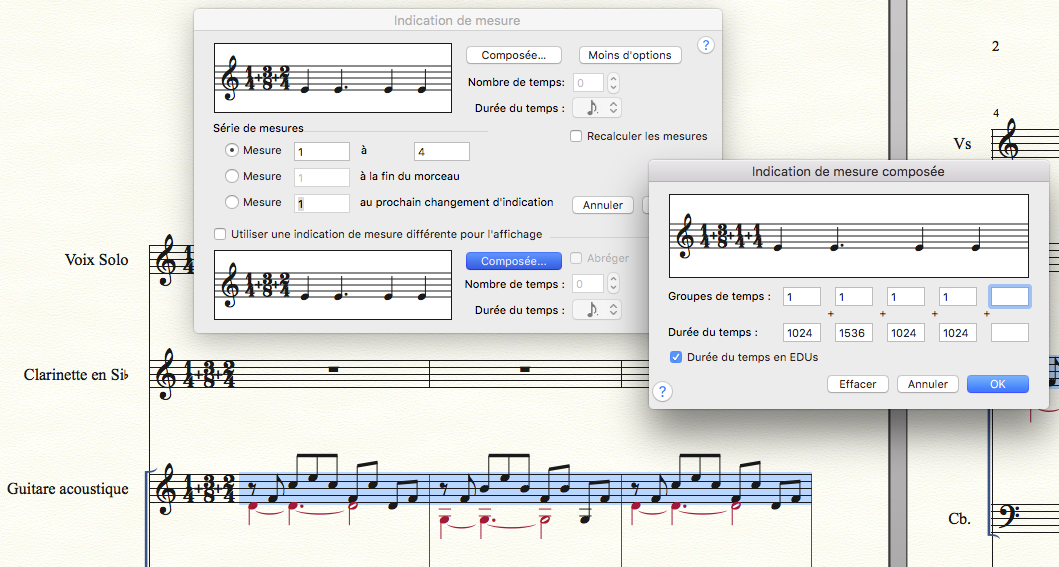
Task: Click the treble clef on the Vs staff
Action: click(x=1008, y=141)
